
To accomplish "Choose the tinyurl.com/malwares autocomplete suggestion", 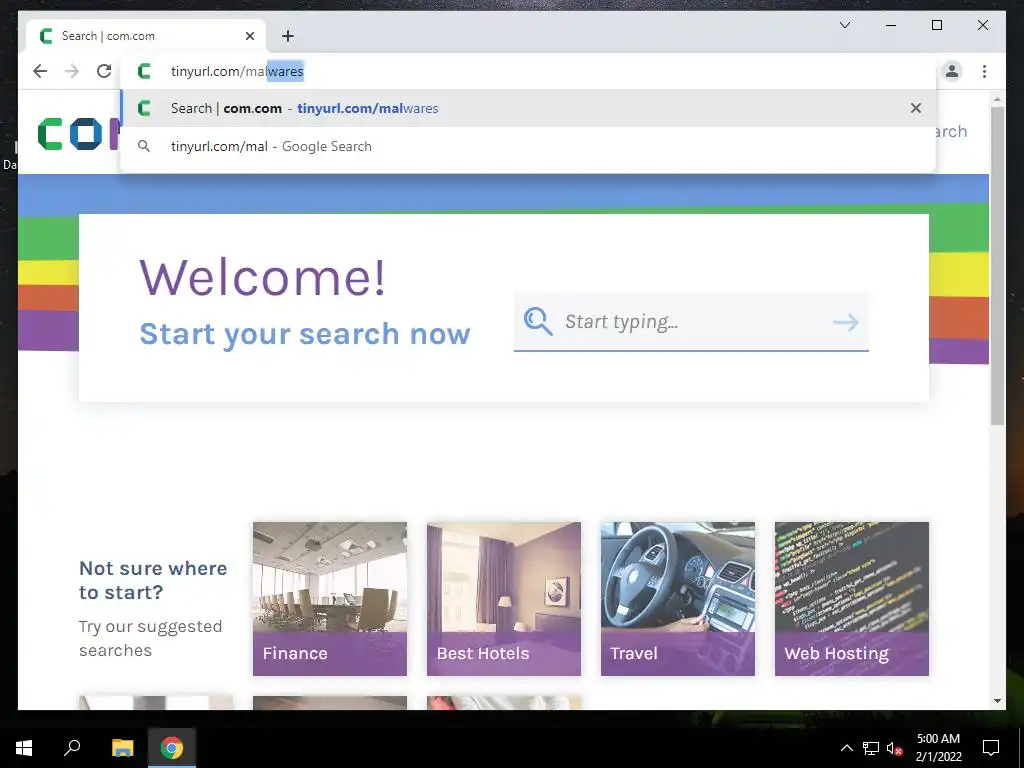I will (x=528, y=108).
